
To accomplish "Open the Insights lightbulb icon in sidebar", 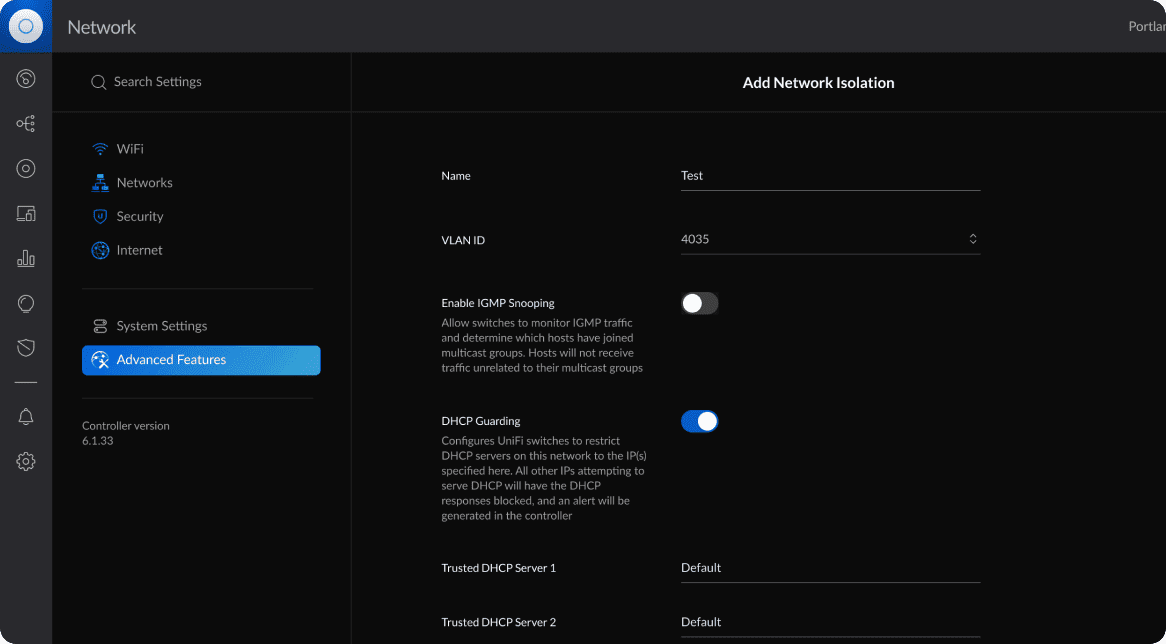I will click(x=26, y=303).
